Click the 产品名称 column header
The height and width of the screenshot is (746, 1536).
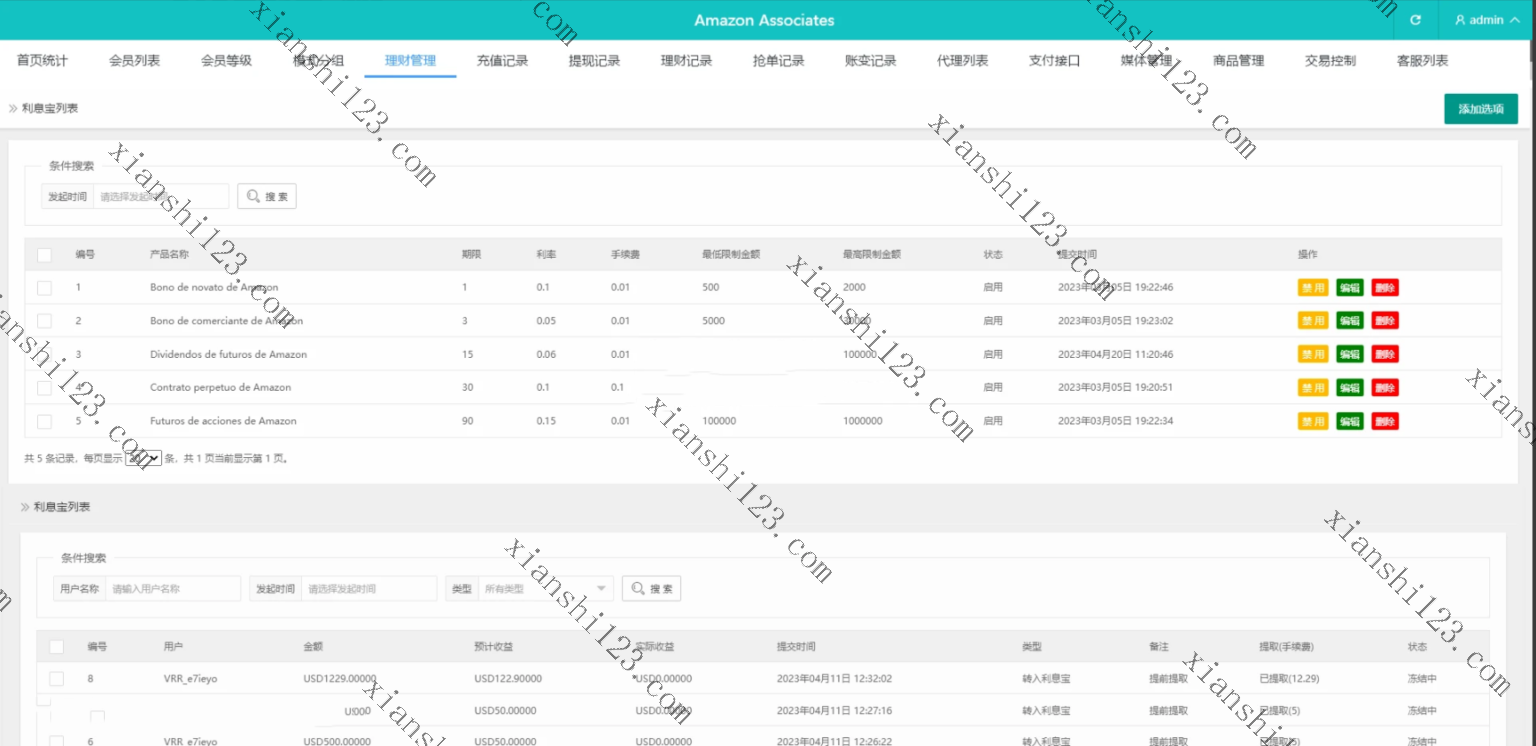(169, 255)
